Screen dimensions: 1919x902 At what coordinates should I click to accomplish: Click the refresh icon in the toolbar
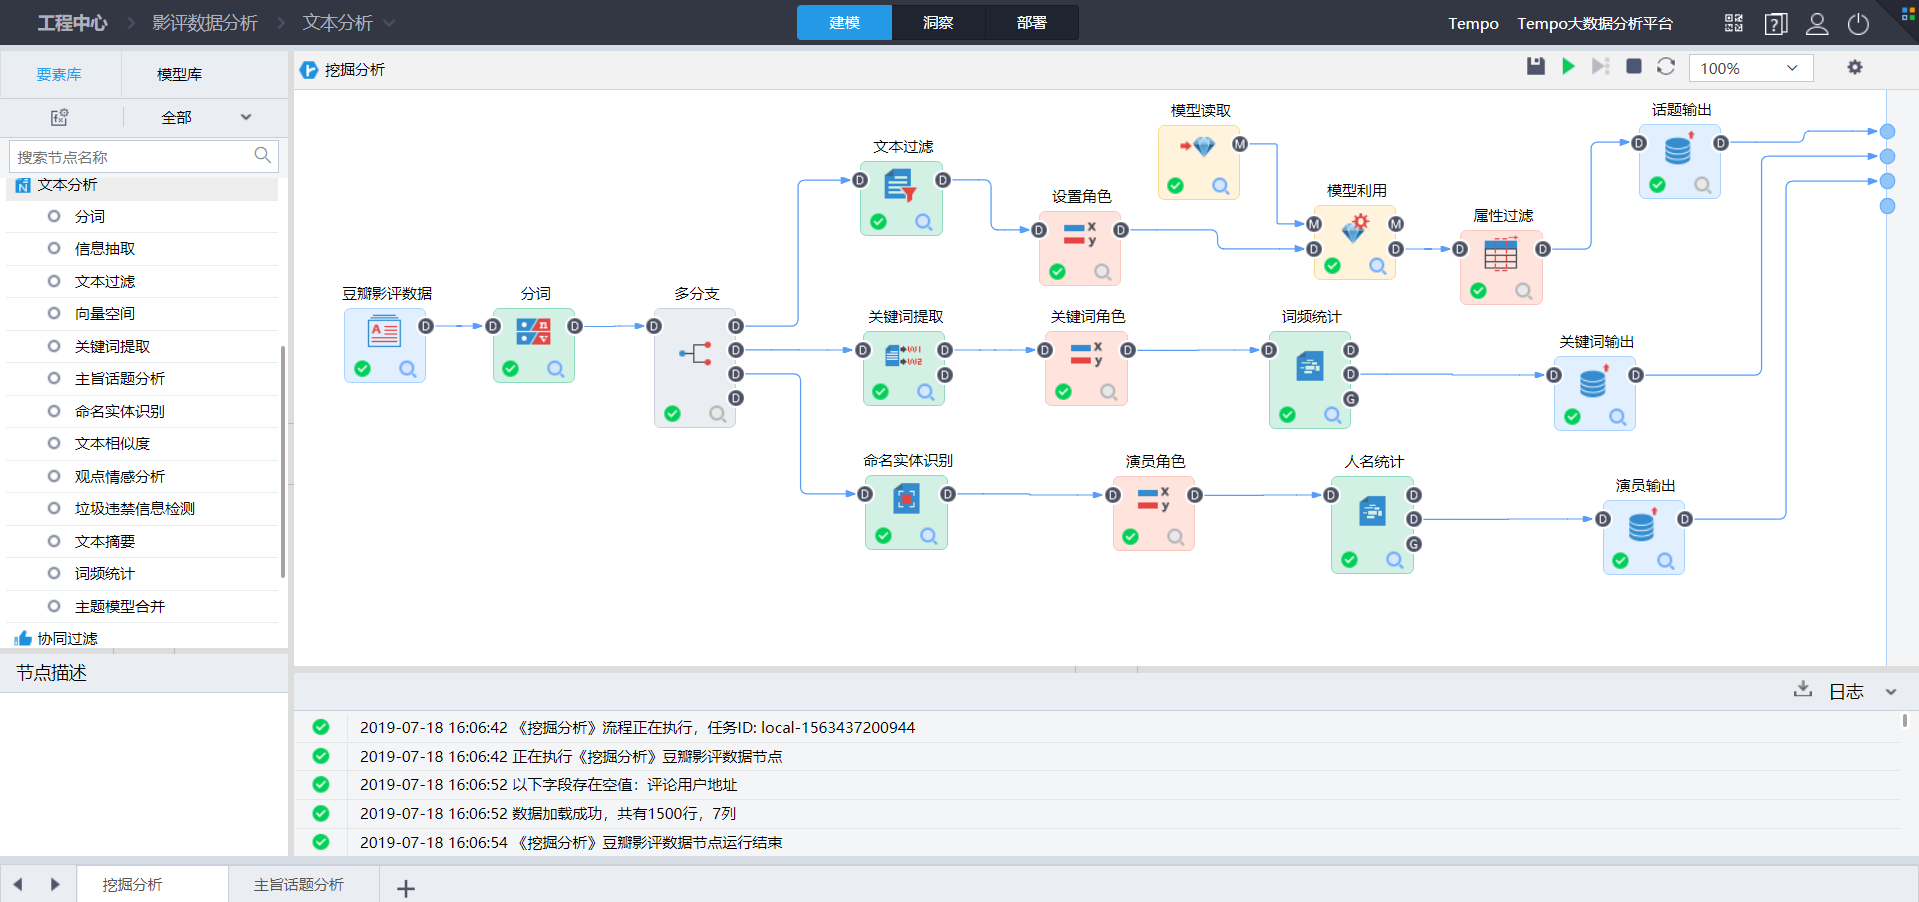coord(1666,66)
